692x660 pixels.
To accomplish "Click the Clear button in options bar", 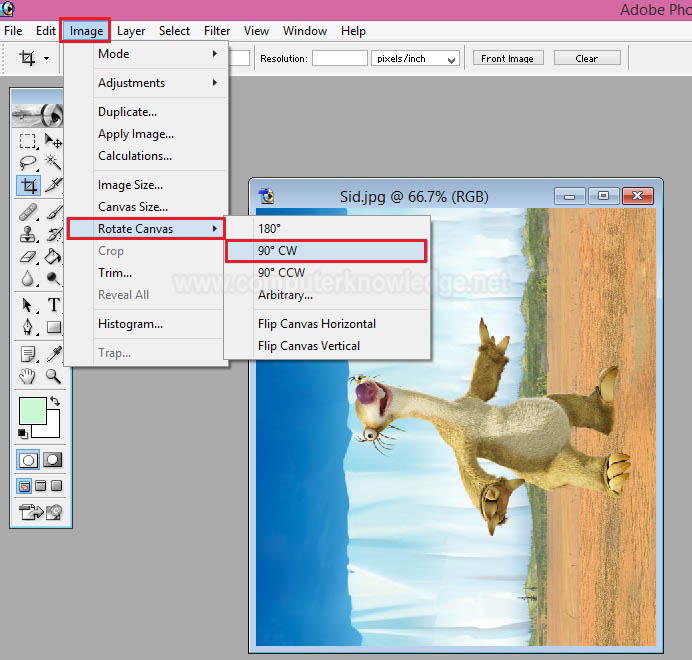I will (x=587, y=58).
